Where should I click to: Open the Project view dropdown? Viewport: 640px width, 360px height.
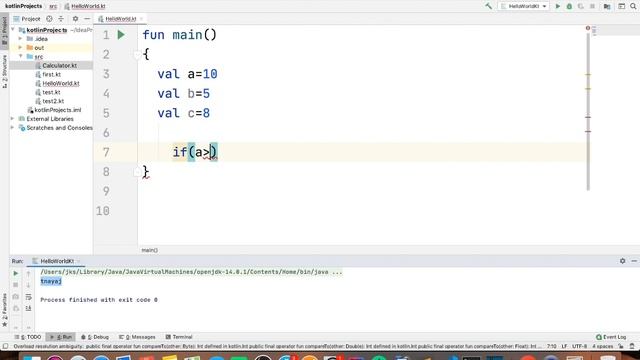[x=27, y=19]
